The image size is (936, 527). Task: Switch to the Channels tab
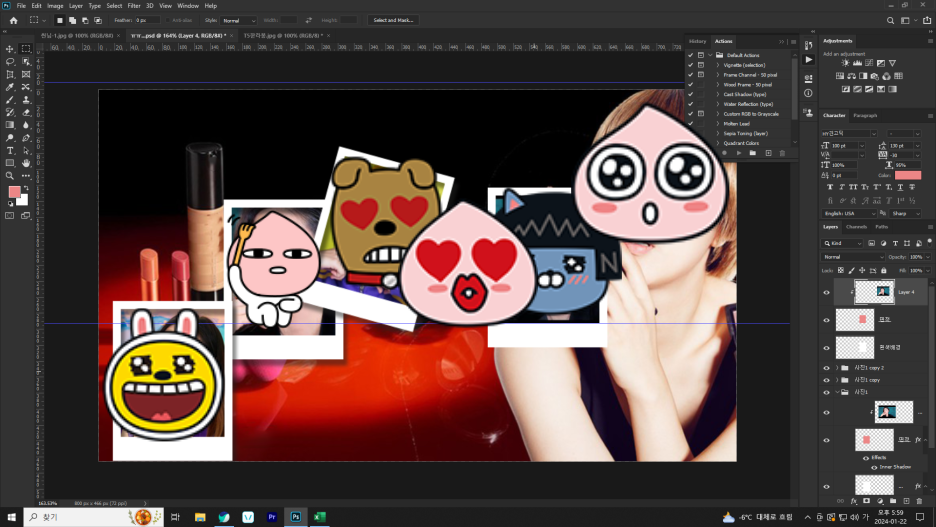click(x=856, y=227)
